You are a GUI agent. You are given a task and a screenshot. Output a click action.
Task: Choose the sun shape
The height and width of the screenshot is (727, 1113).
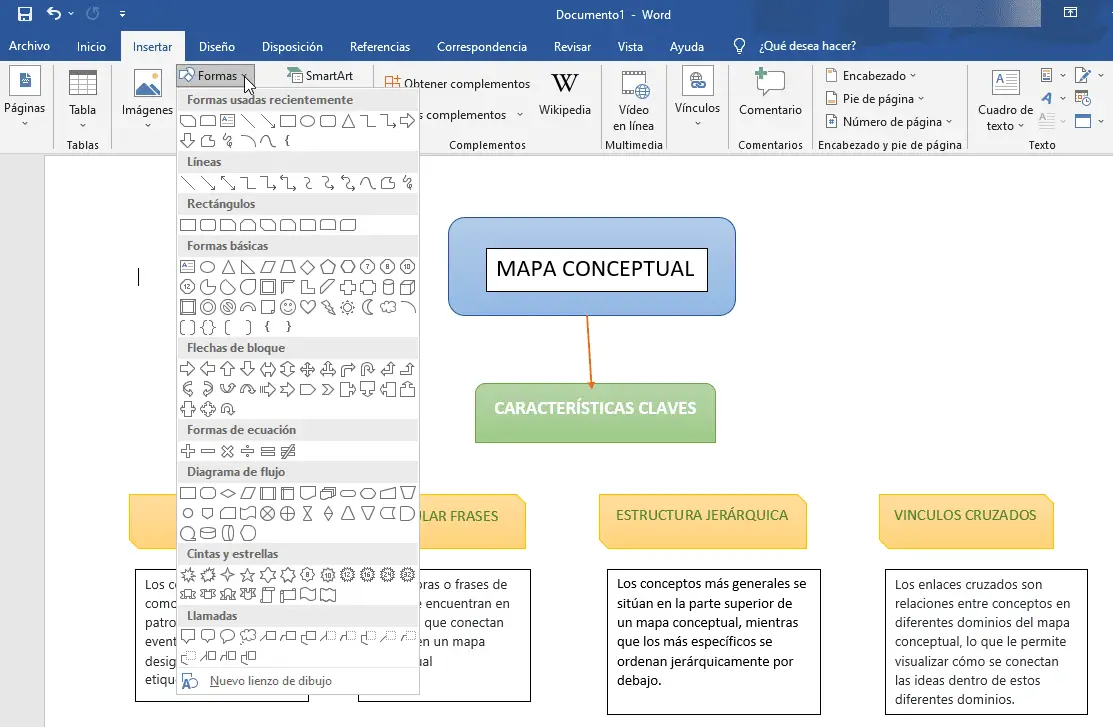(x=348, y=307)
